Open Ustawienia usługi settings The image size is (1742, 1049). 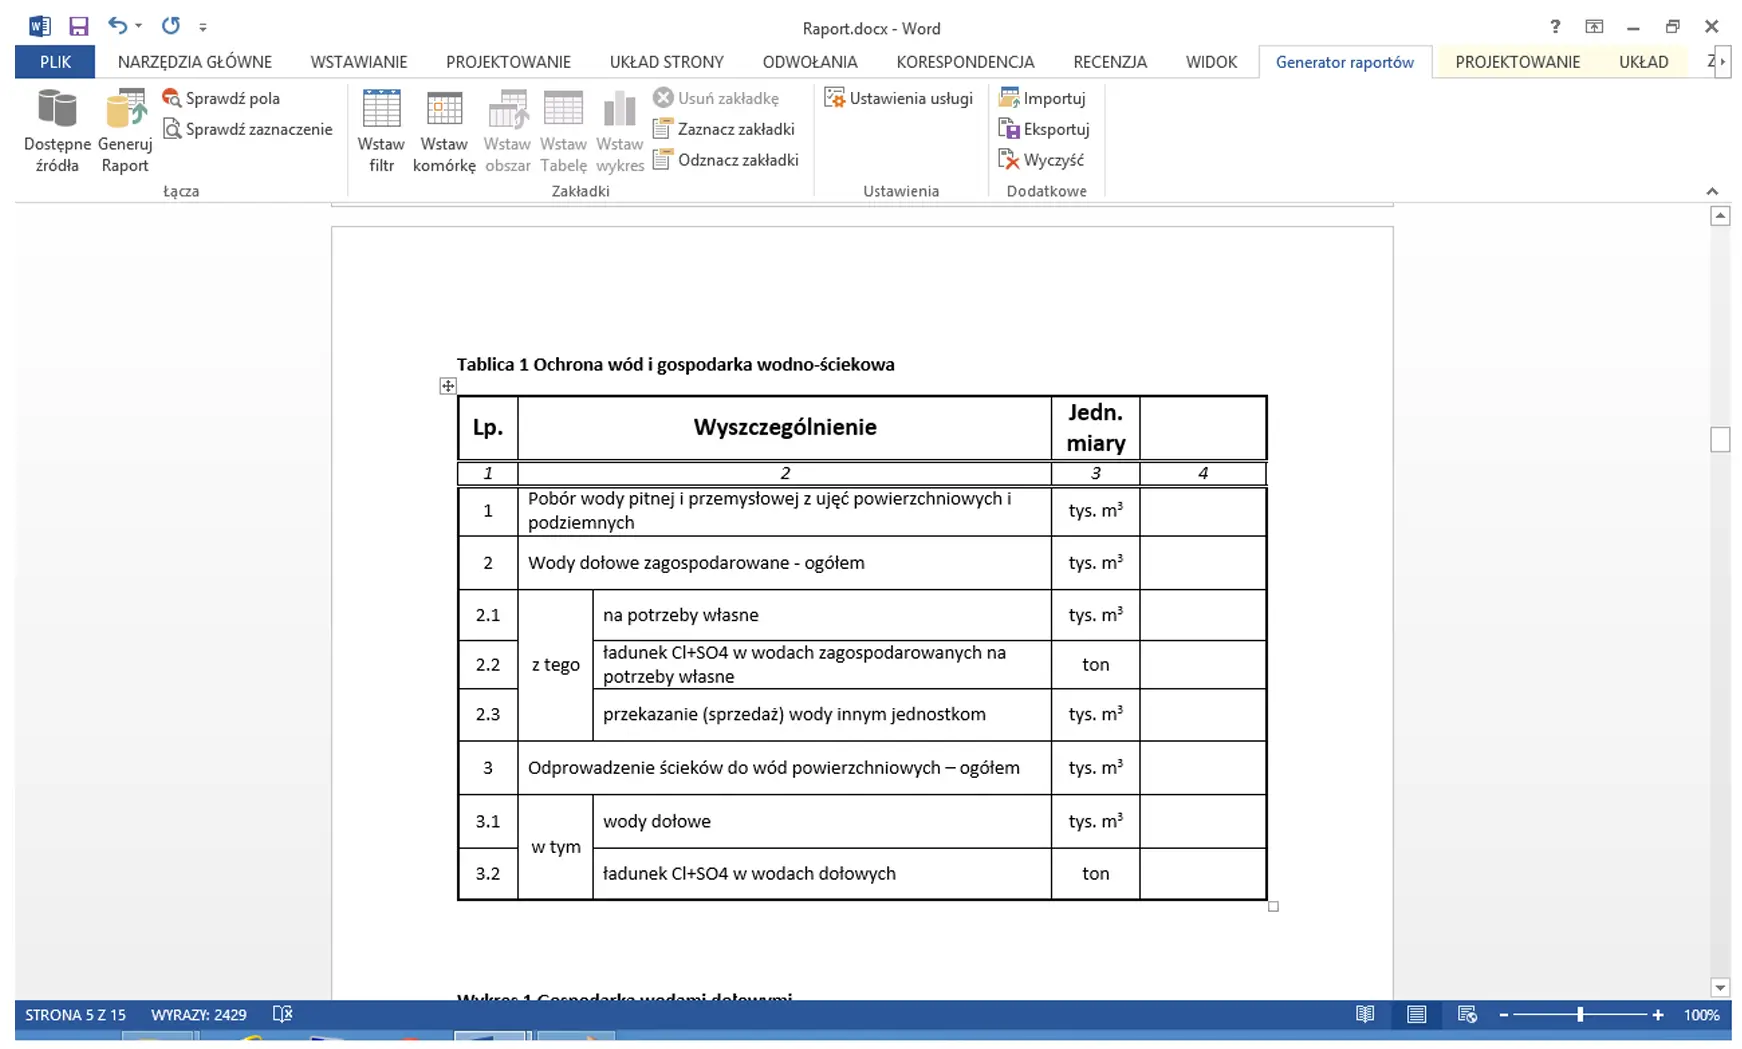[898, 98]
